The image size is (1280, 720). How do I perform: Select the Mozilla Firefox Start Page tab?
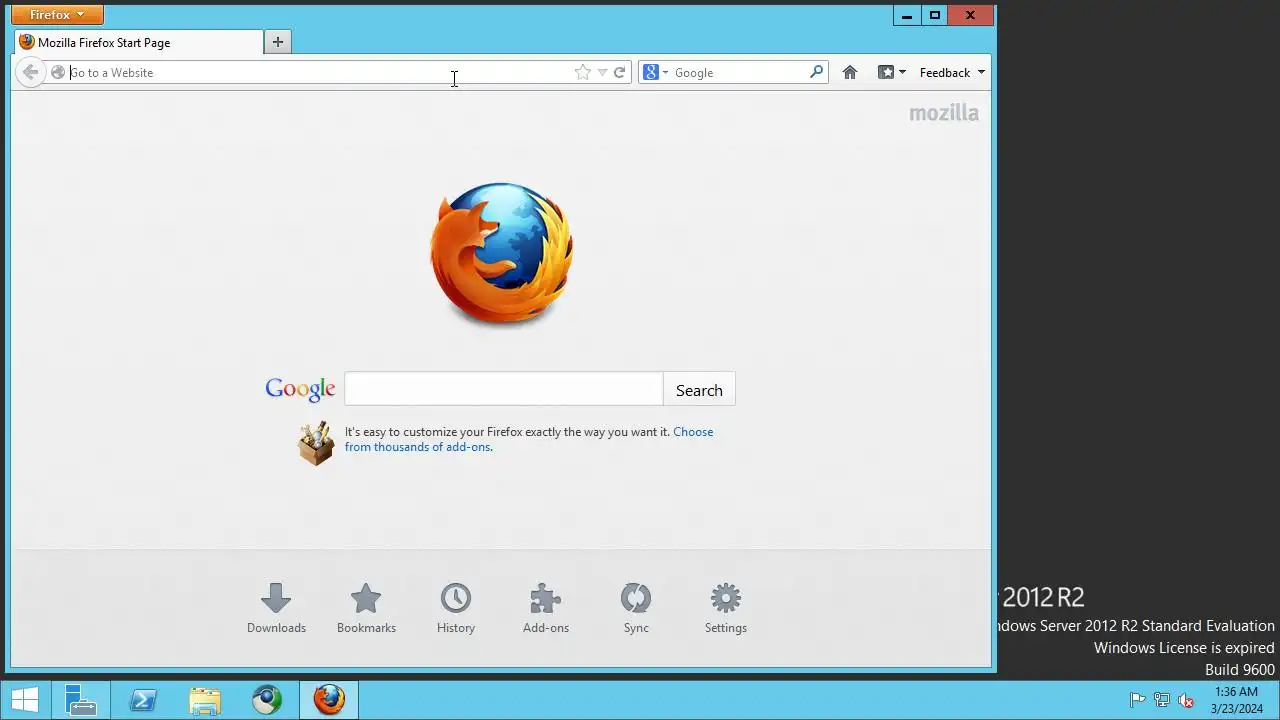[139, 42]
